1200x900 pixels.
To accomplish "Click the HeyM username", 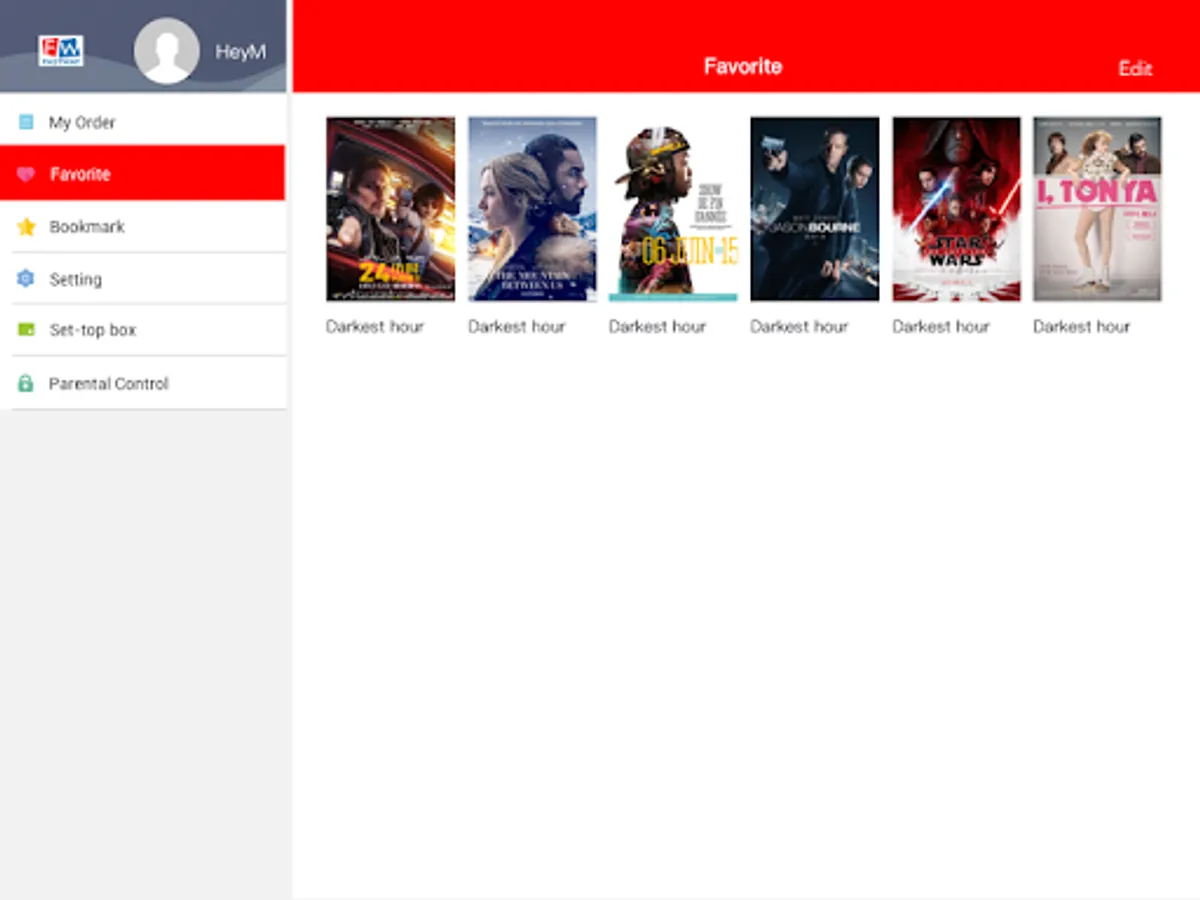I will pyautogui.click(x=241, y=52).
